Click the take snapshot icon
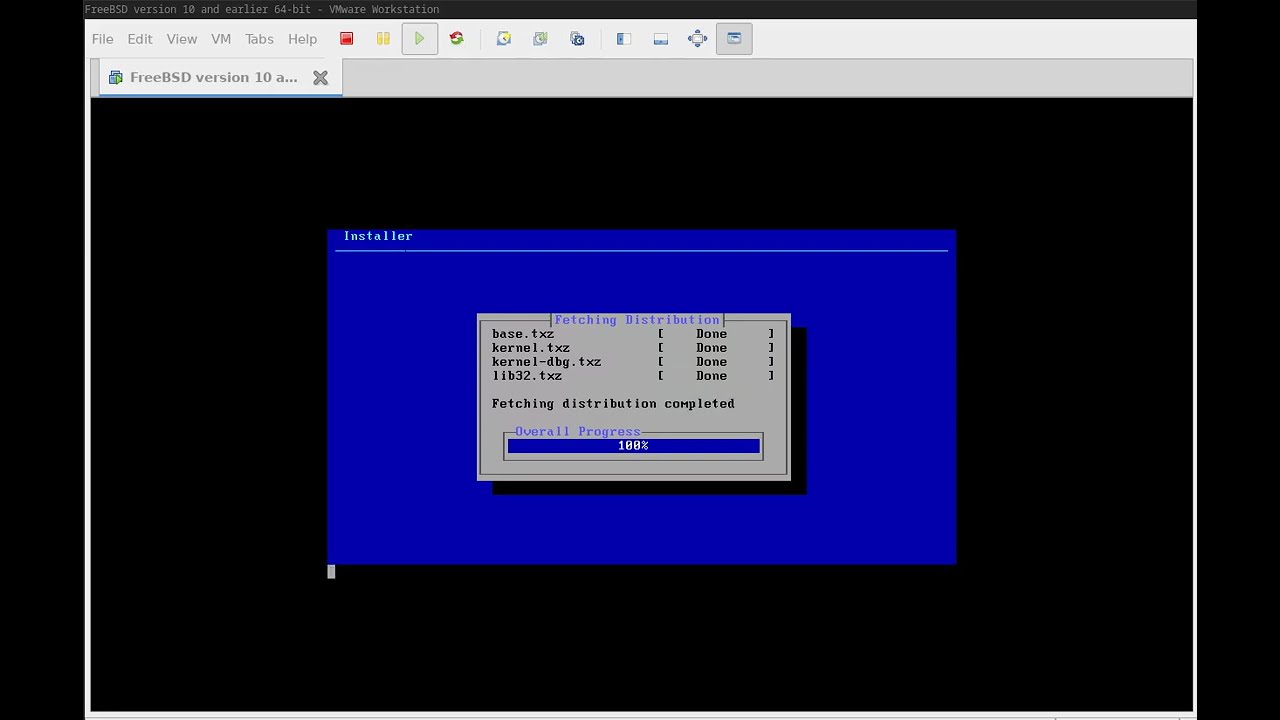The width and height of the screenshot is (1280, 720). (504, 39)
